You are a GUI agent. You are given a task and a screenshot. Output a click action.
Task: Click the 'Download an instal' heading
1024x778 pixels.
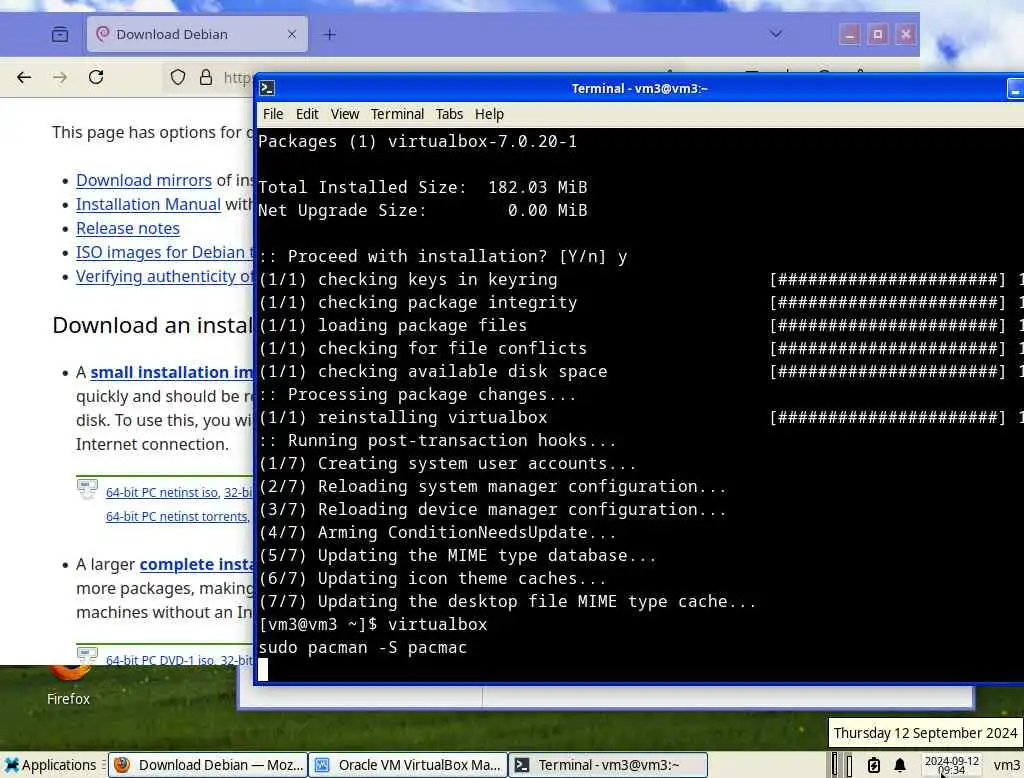click(152, 325)
